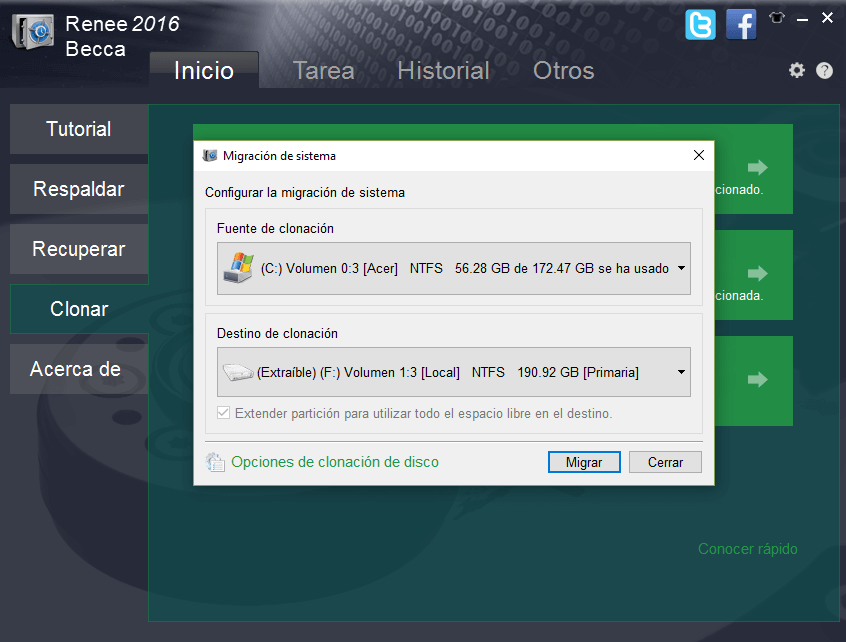Screen dimensions: 846x642
Task: Open the Facebook link icon
Action: [741, 25]
